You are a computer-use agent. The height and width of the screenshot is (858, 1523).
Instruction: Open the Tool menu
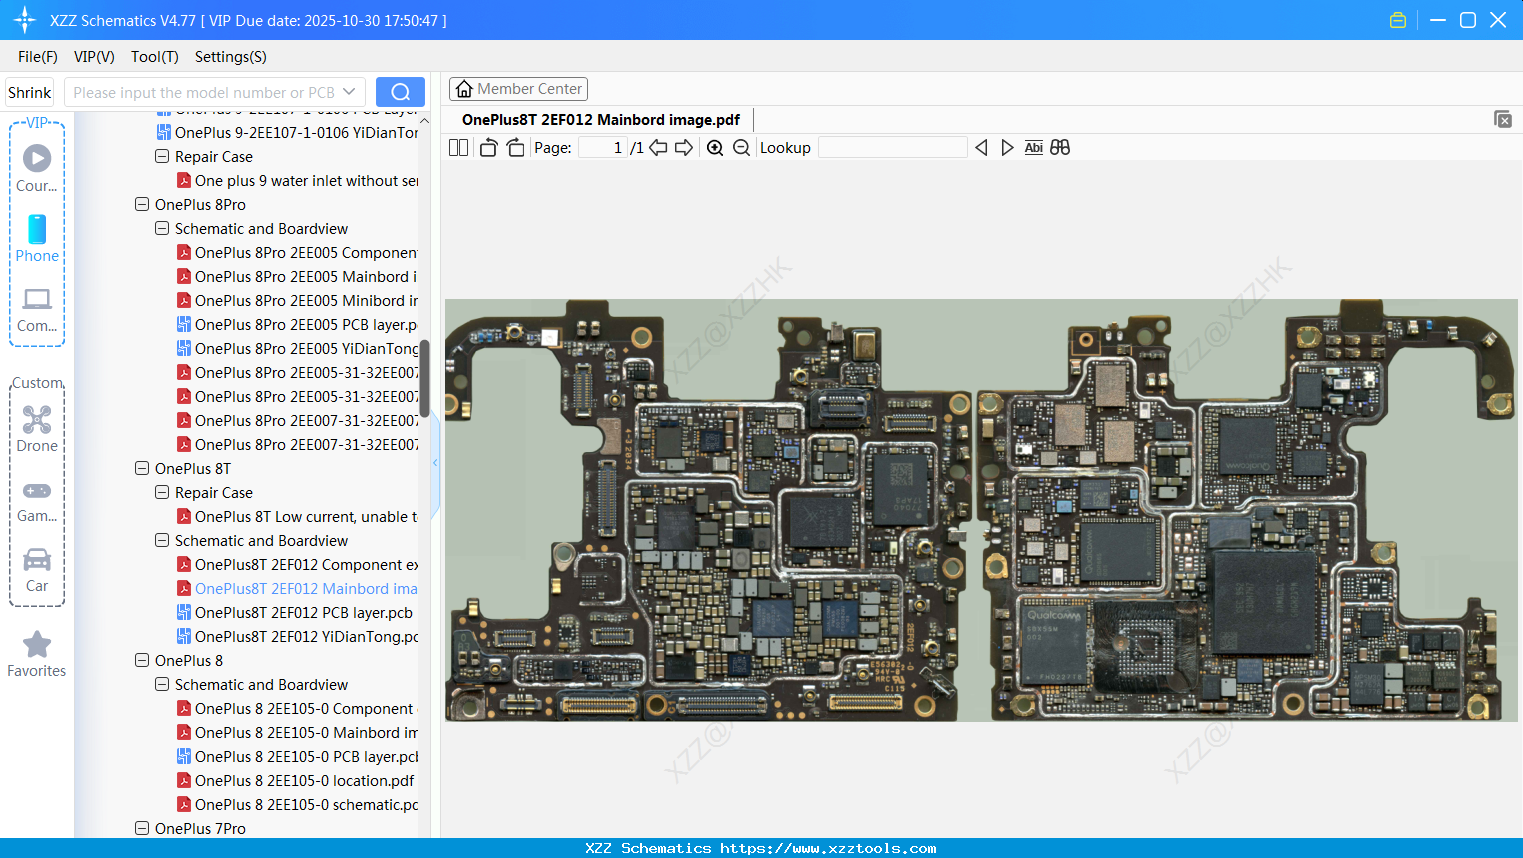(154, 57)
